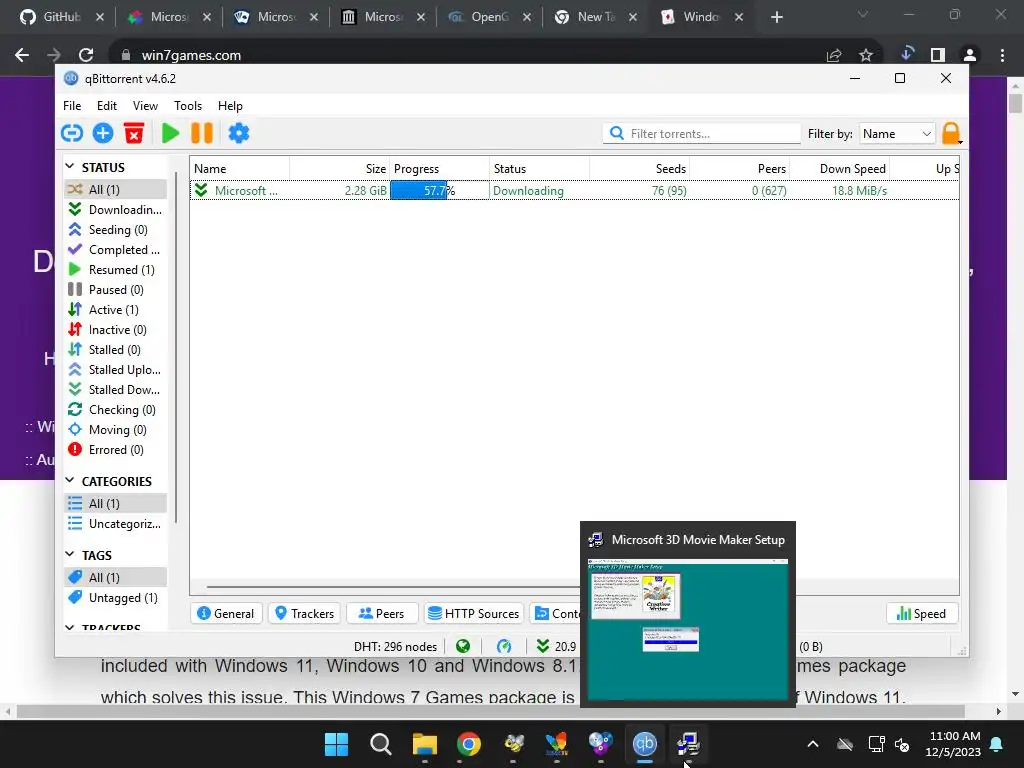Open Windows Start menu on taskbar
This screenshot has height=768, width=1024.
point(337,744)
